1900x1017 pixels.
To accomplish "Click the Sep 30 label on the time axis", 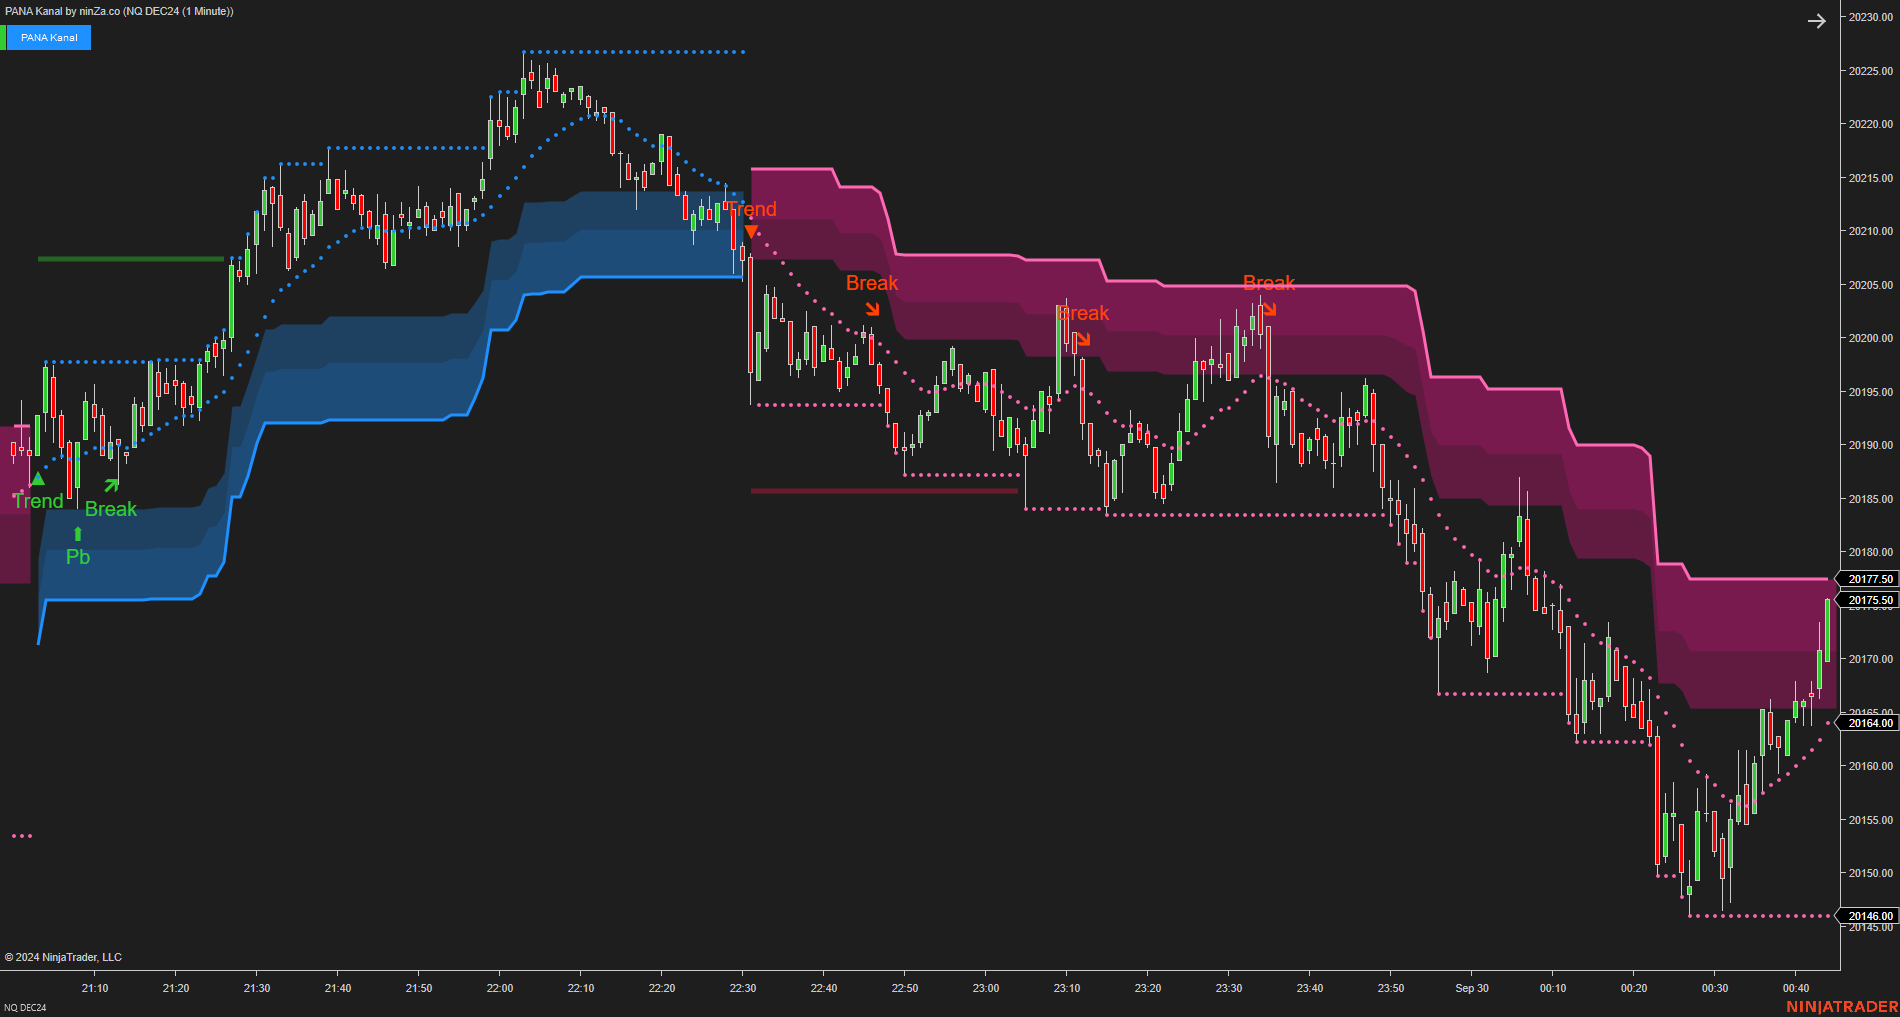I will pos(1471,987).
